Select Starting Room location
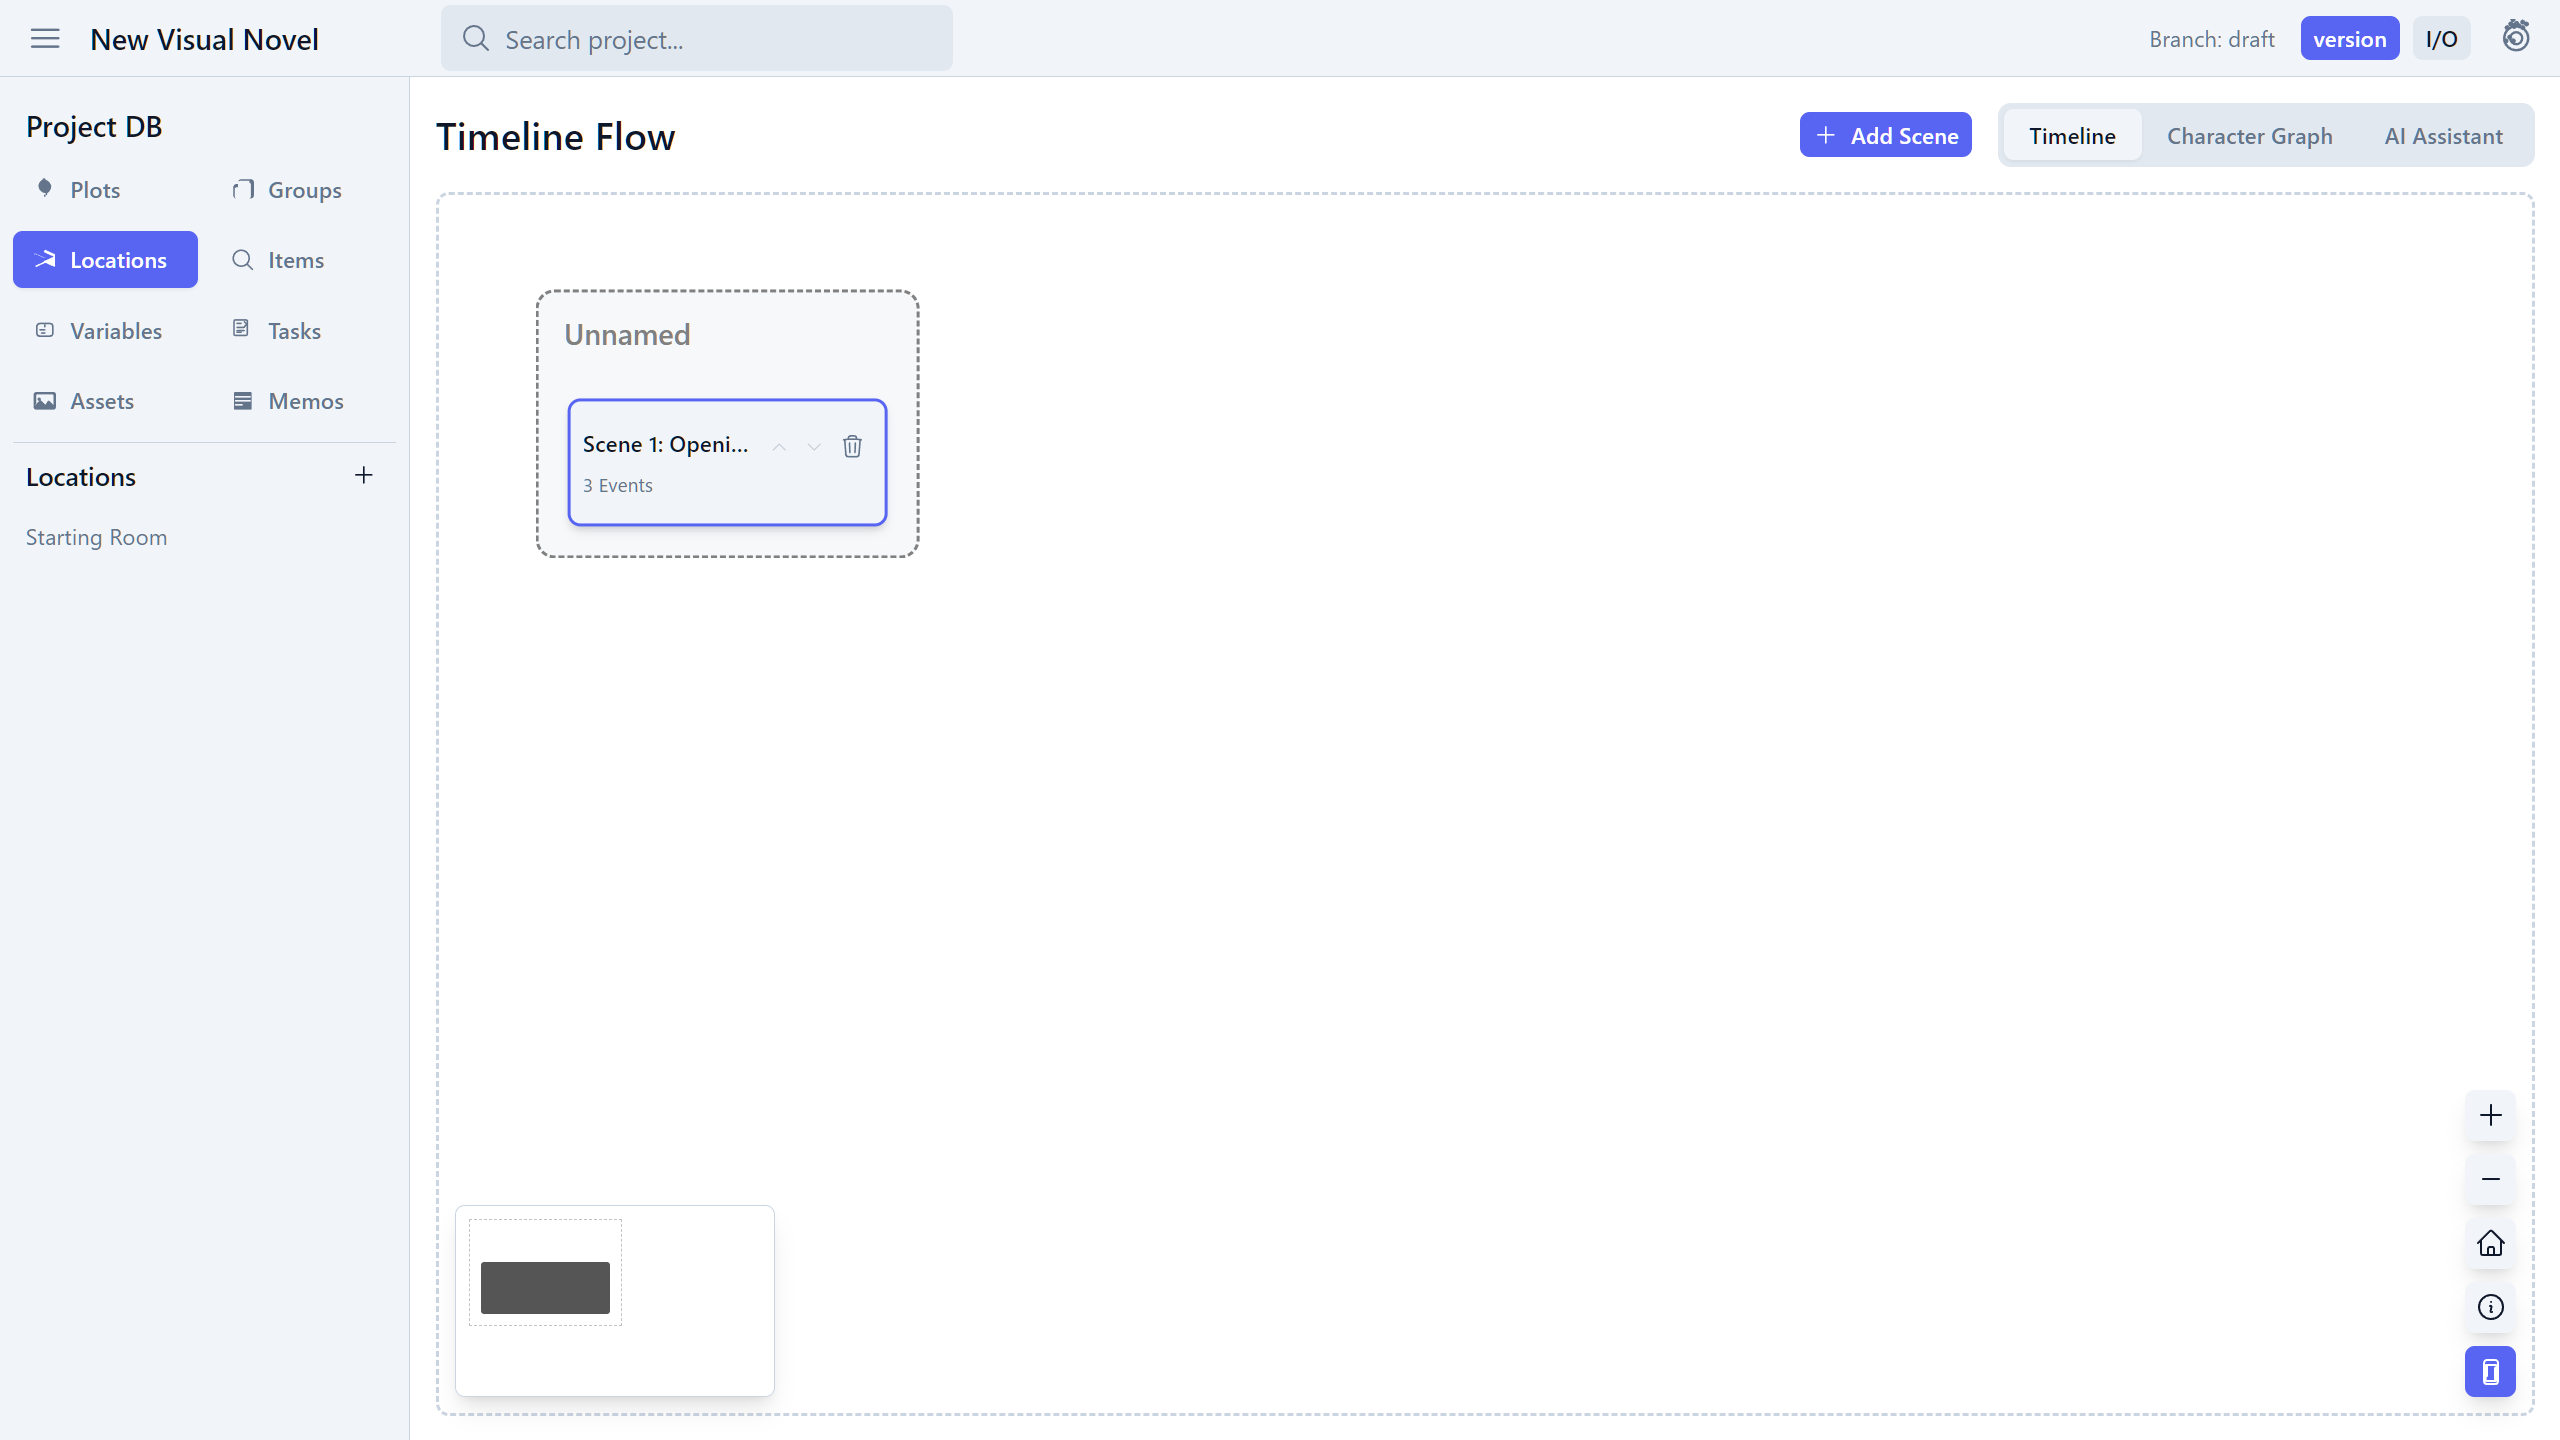This screenshot has height=1440, width=2560. (96, 537)
